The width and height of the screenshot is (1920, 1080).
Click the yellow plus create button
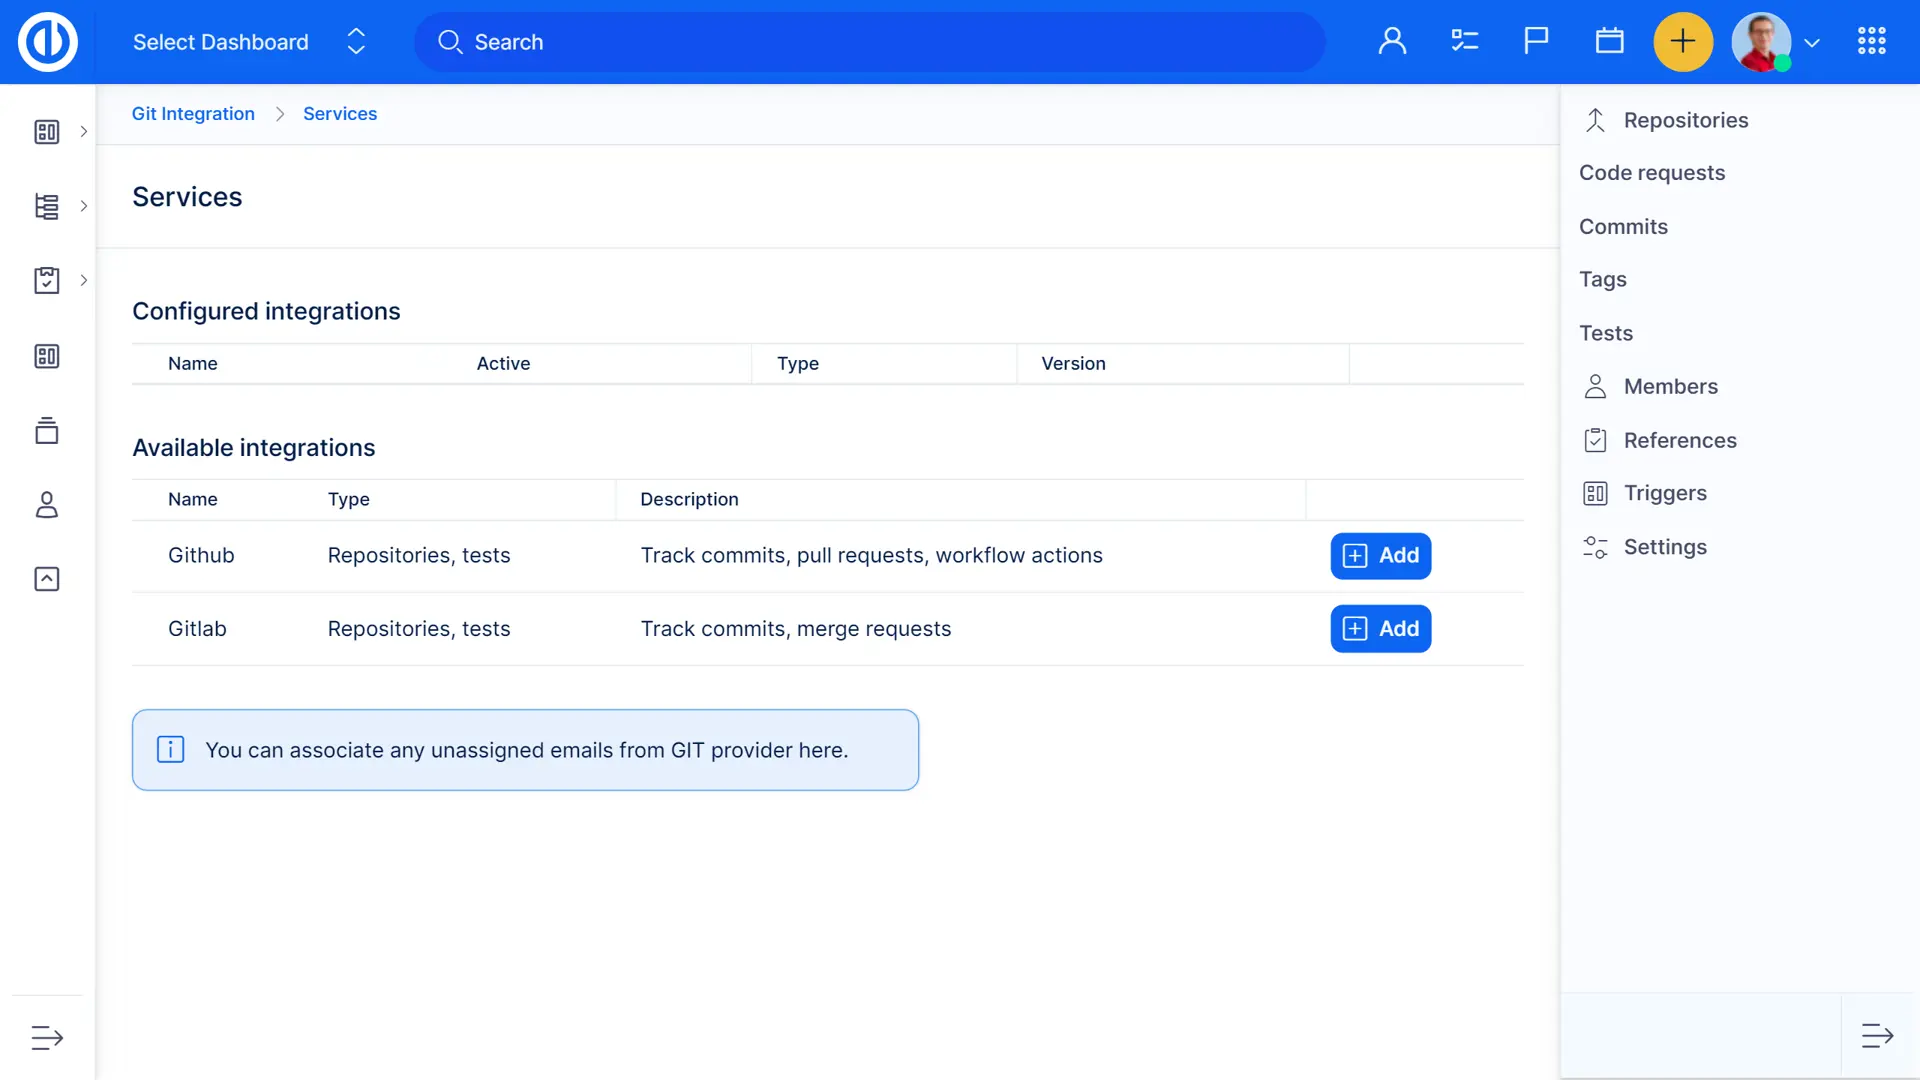tap(1683, 41)
